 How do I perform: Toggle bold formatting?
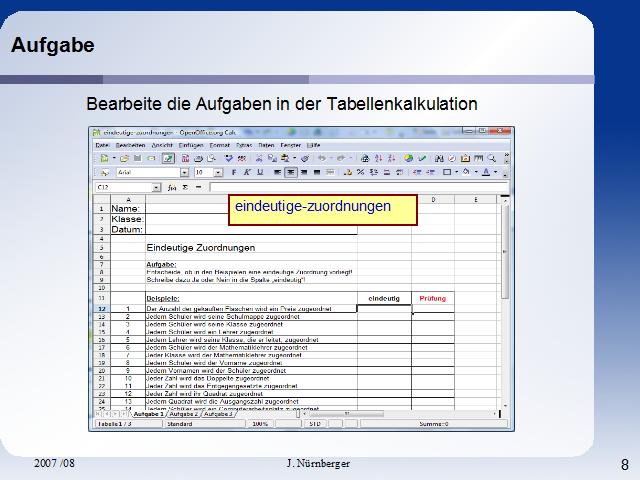[x=233, y=172]
